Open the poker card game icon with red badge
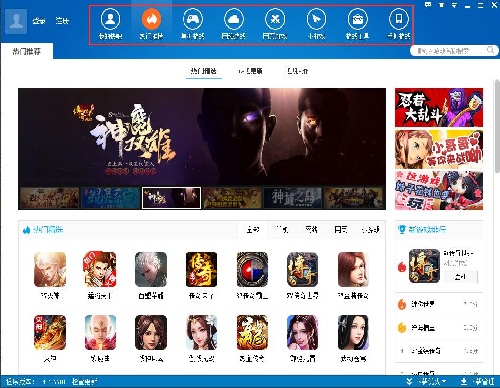 (x=100, y=269)
